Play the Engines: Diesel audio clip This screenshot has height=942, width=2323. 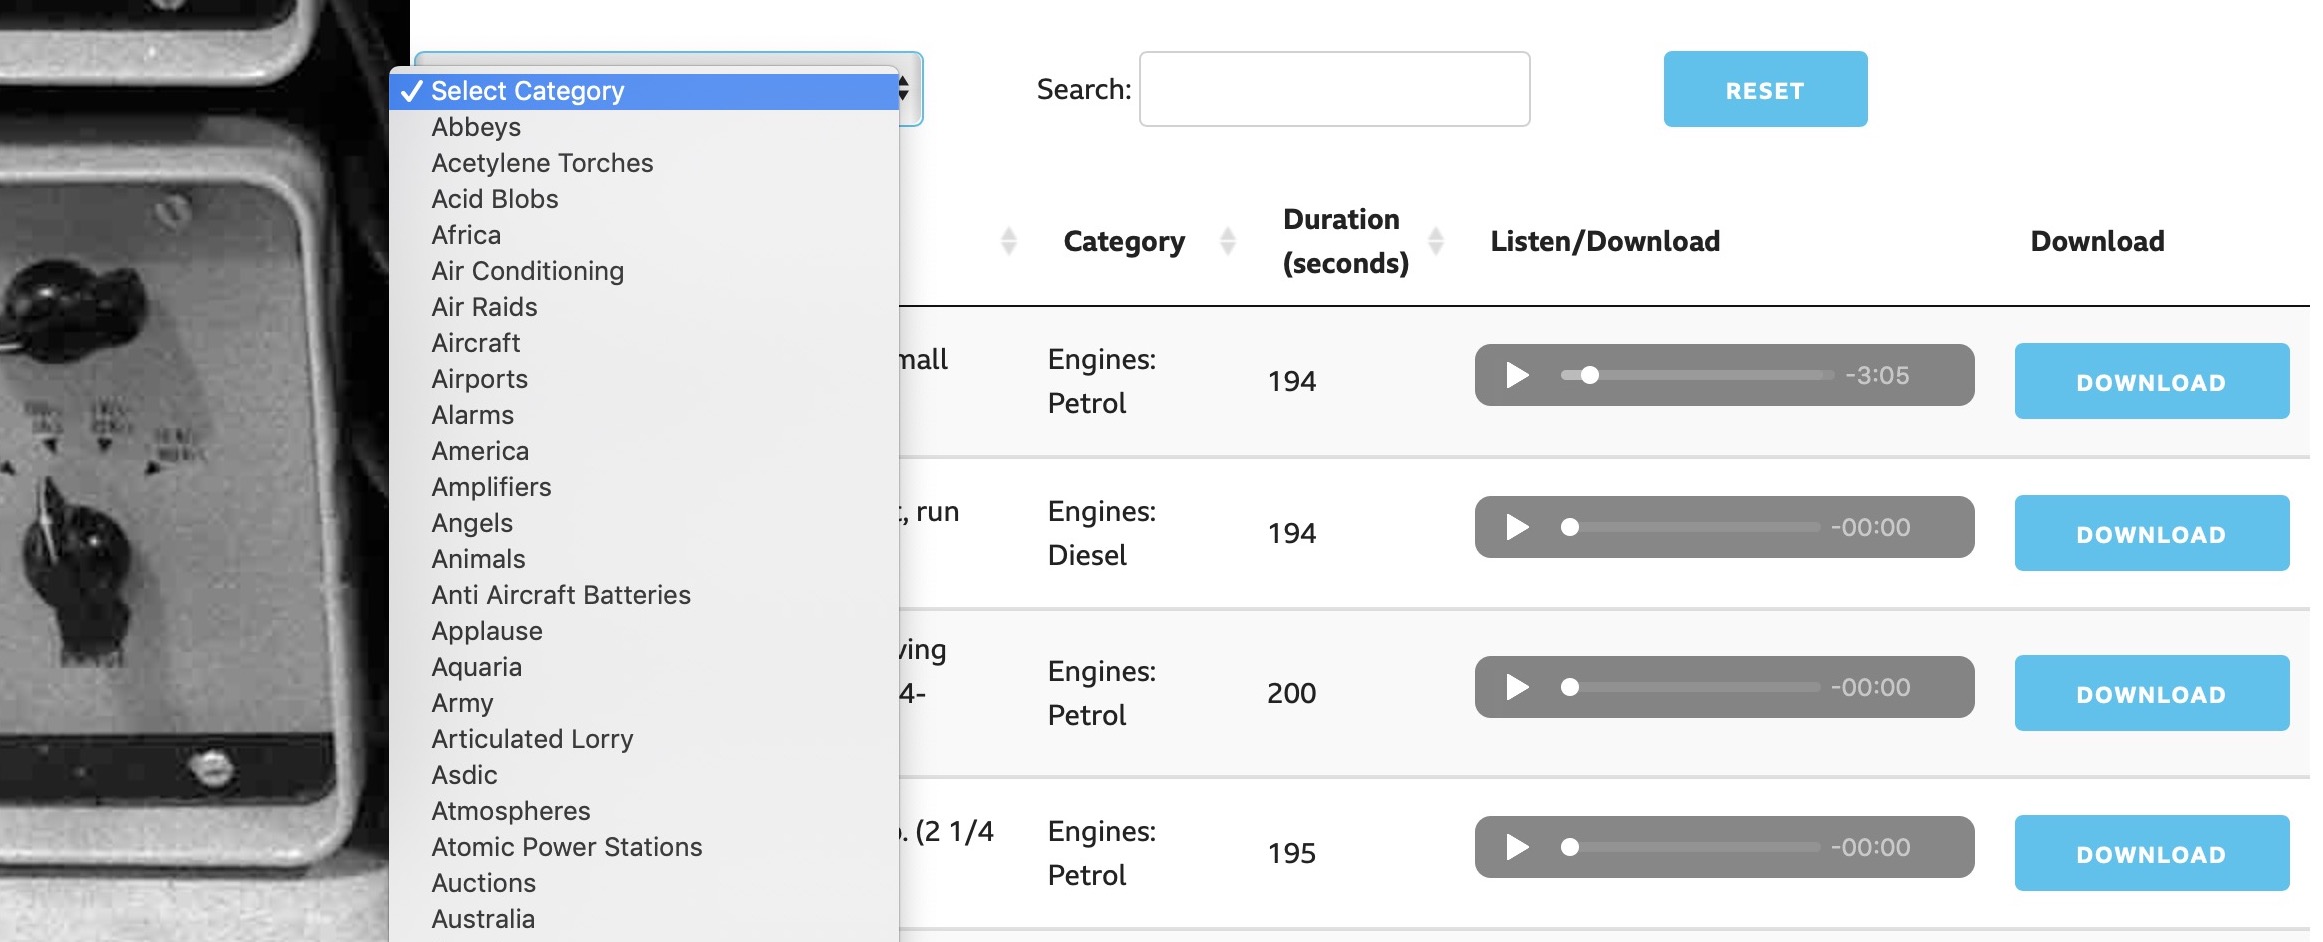pos(1517,527)
